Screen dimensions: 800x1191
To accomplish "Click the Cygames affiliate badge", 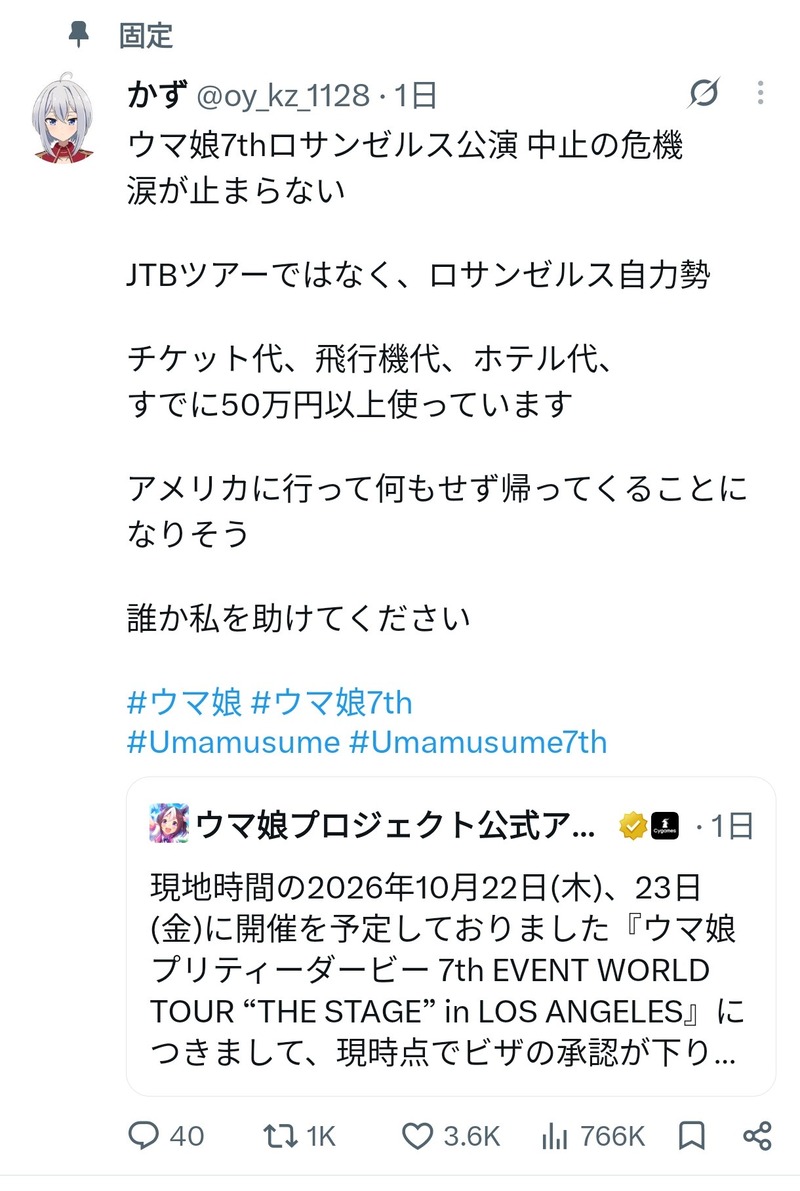I will tap(666, 826).
